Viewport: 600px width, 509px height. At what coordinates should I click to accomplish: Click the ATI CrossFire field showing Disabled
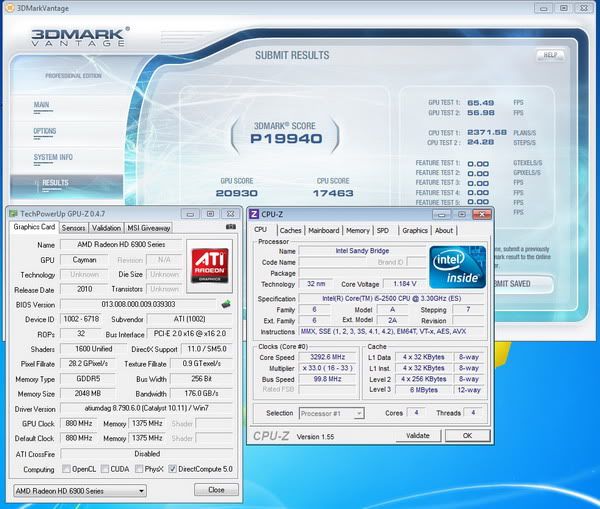click(x=147, y=454)
